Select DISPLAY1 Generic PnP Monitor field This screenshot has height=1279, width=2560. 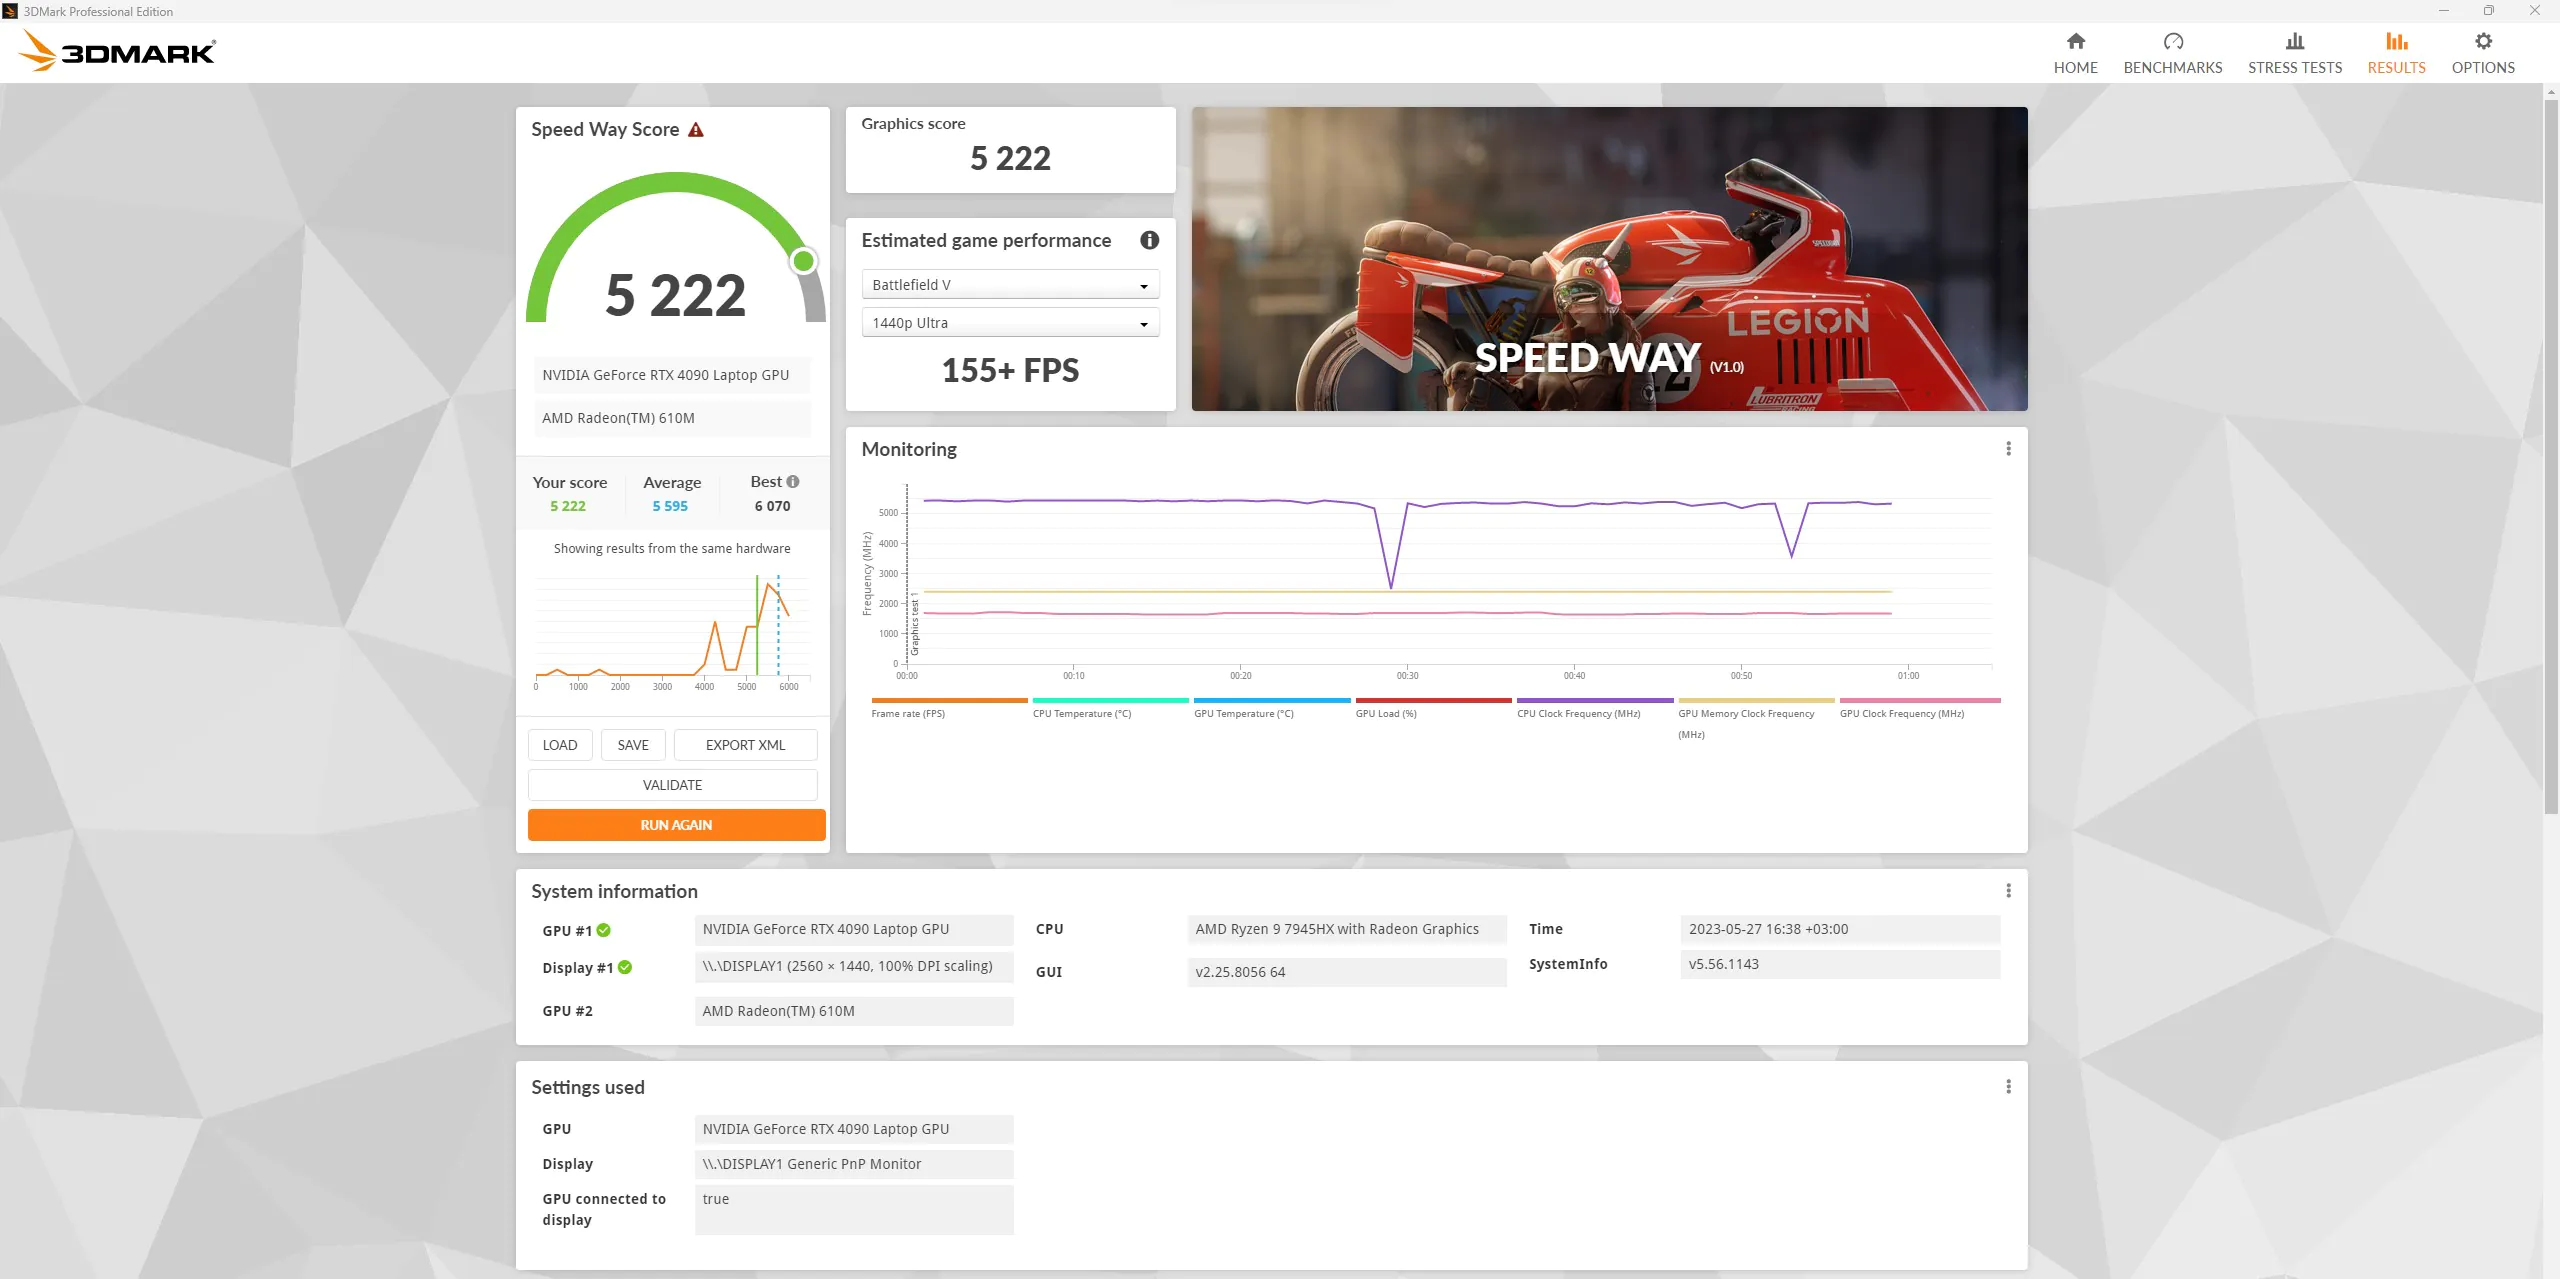click(854, 1164)
